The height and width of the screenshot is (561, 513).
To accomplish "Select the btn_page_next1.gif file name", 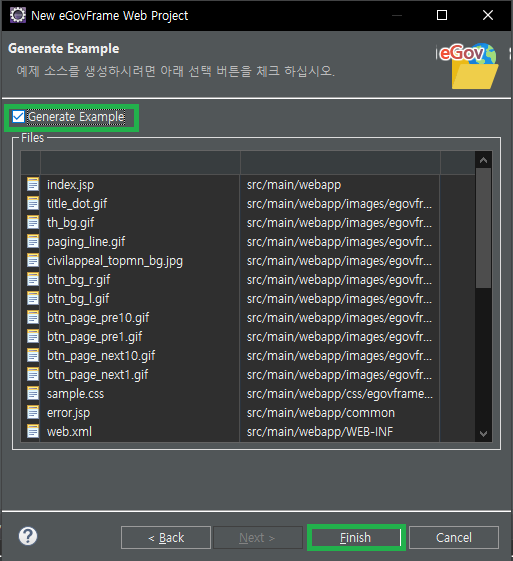I will pos(97,375).
